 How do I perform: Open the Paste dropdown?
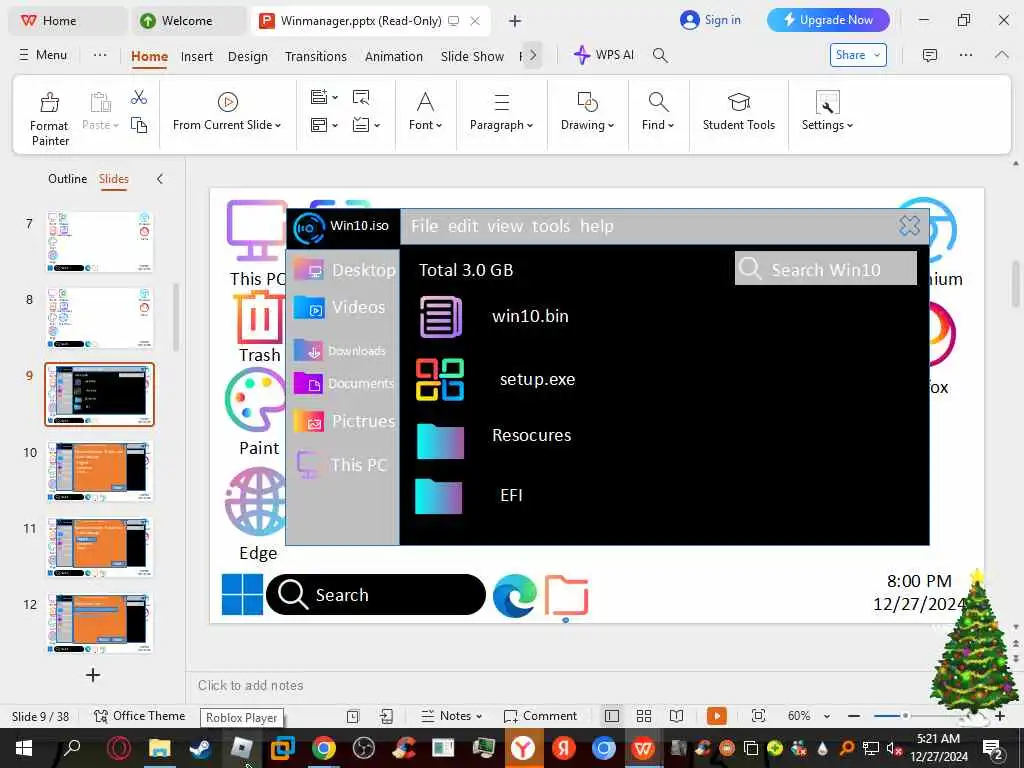pos(101,125)
